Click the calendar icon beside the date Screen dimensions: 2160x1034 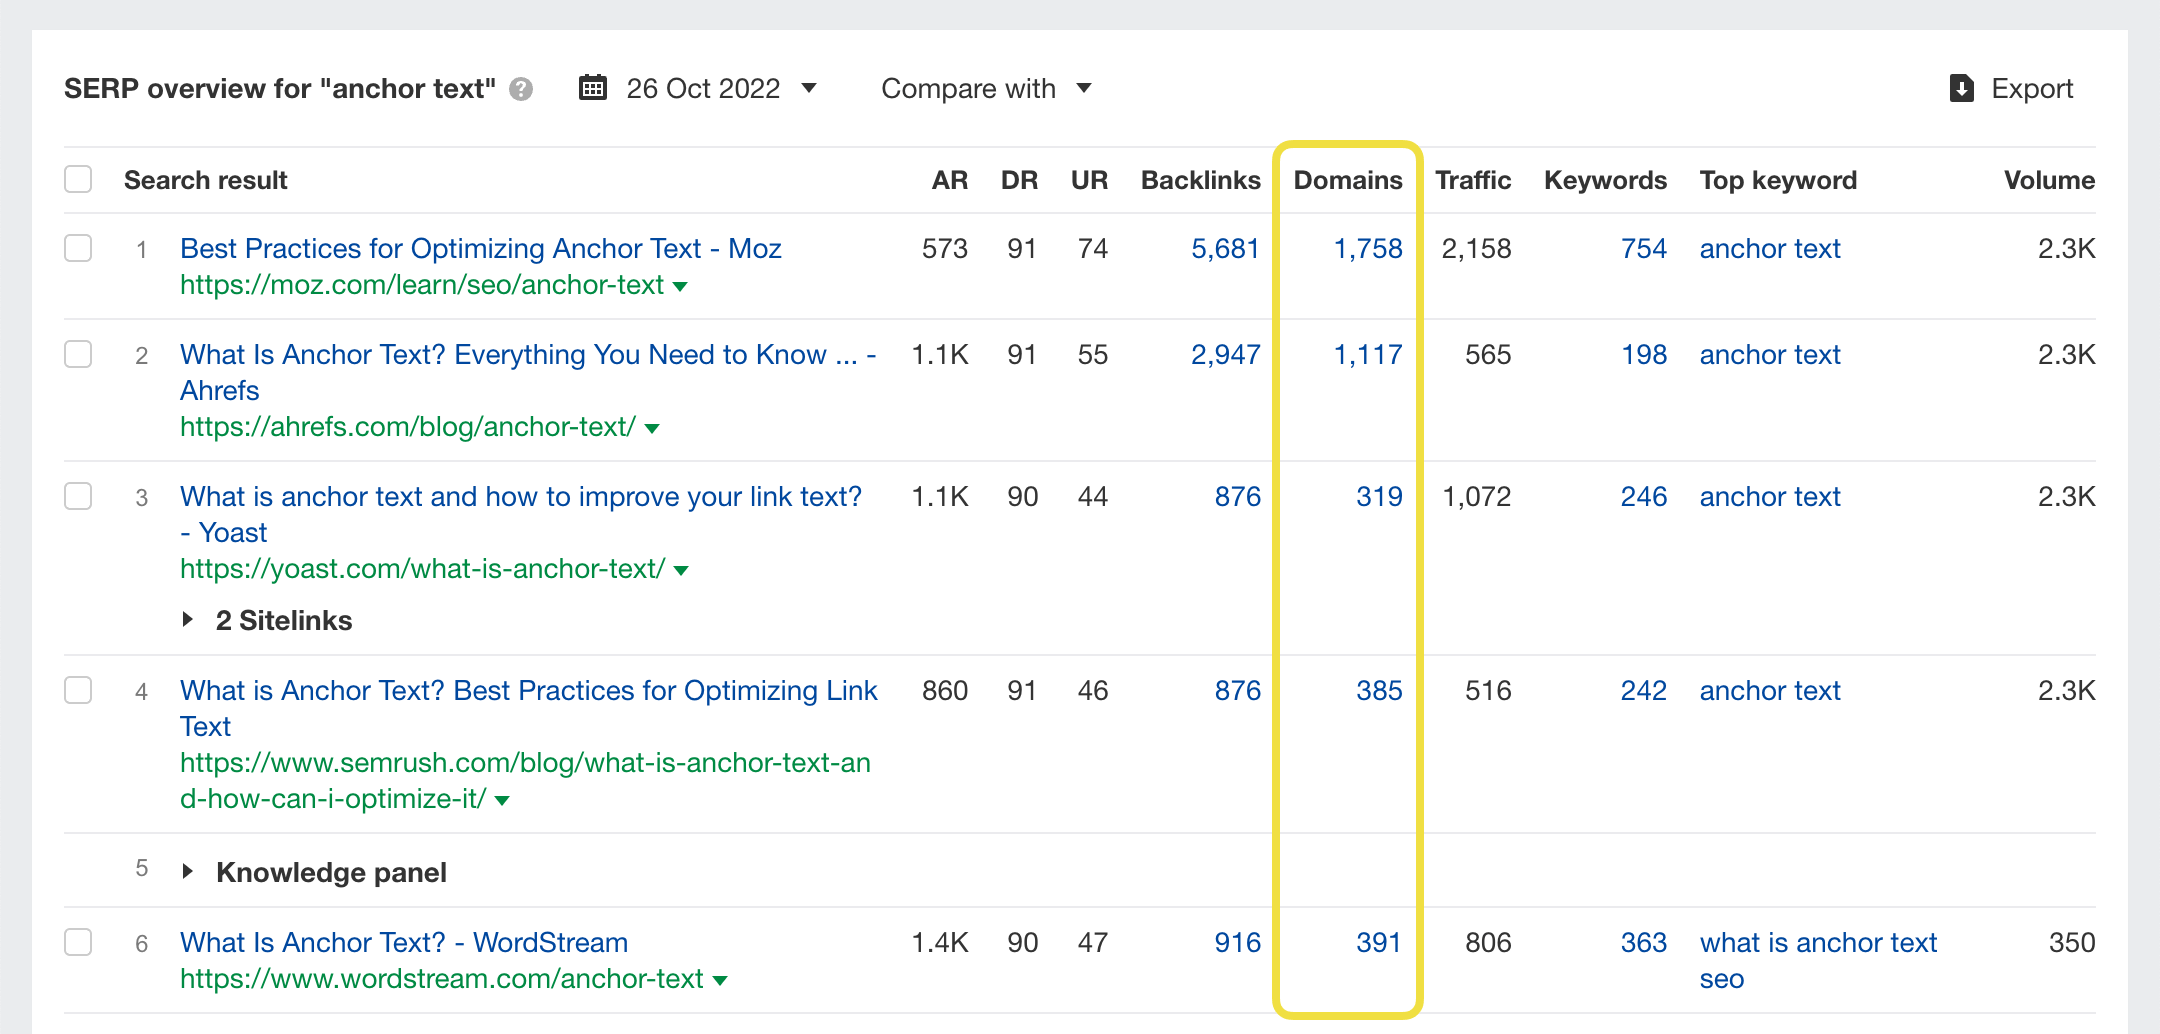[593, 88]
